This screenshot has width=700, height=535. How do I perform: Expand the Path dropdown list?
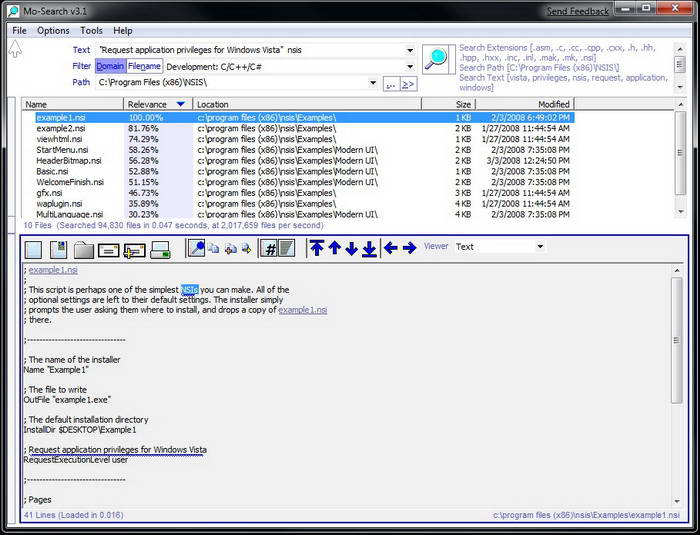373,83
